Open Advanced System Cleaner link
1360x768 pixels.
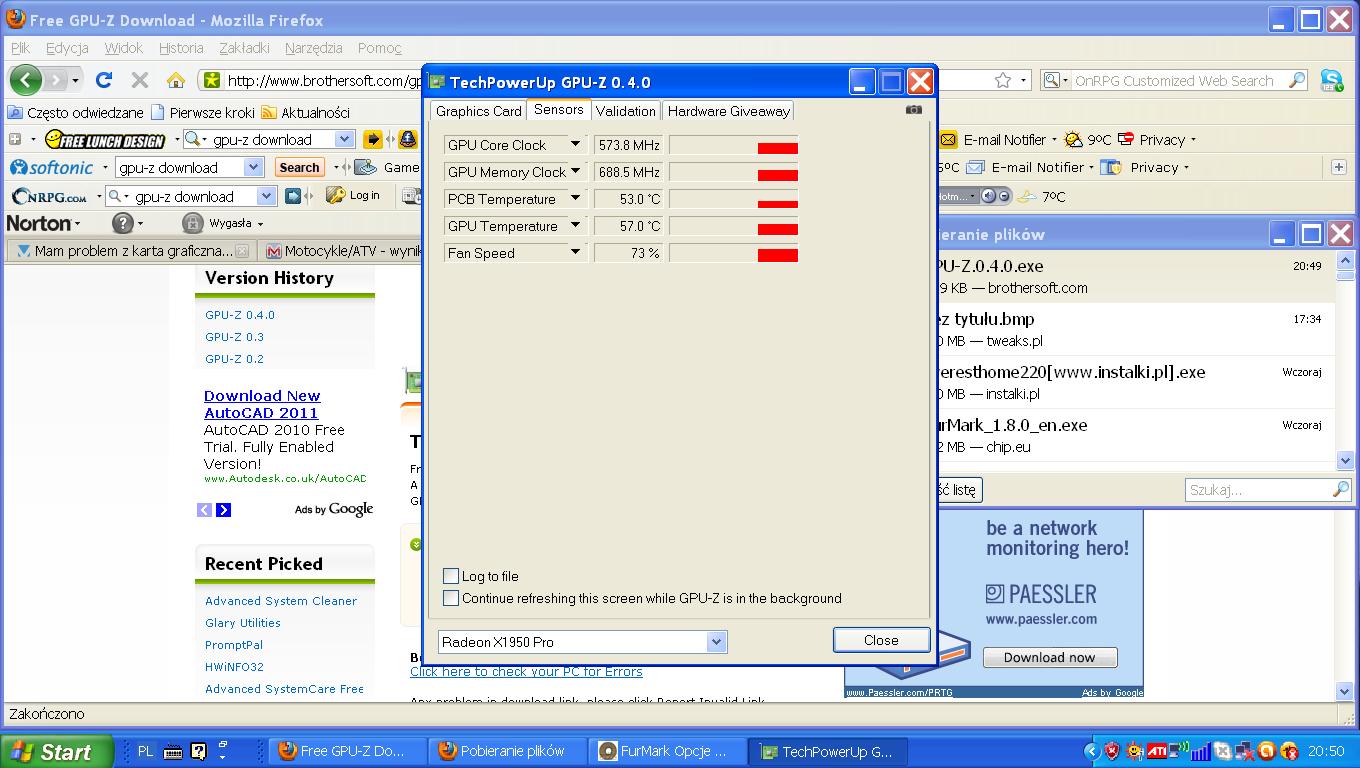pos(281,601)
